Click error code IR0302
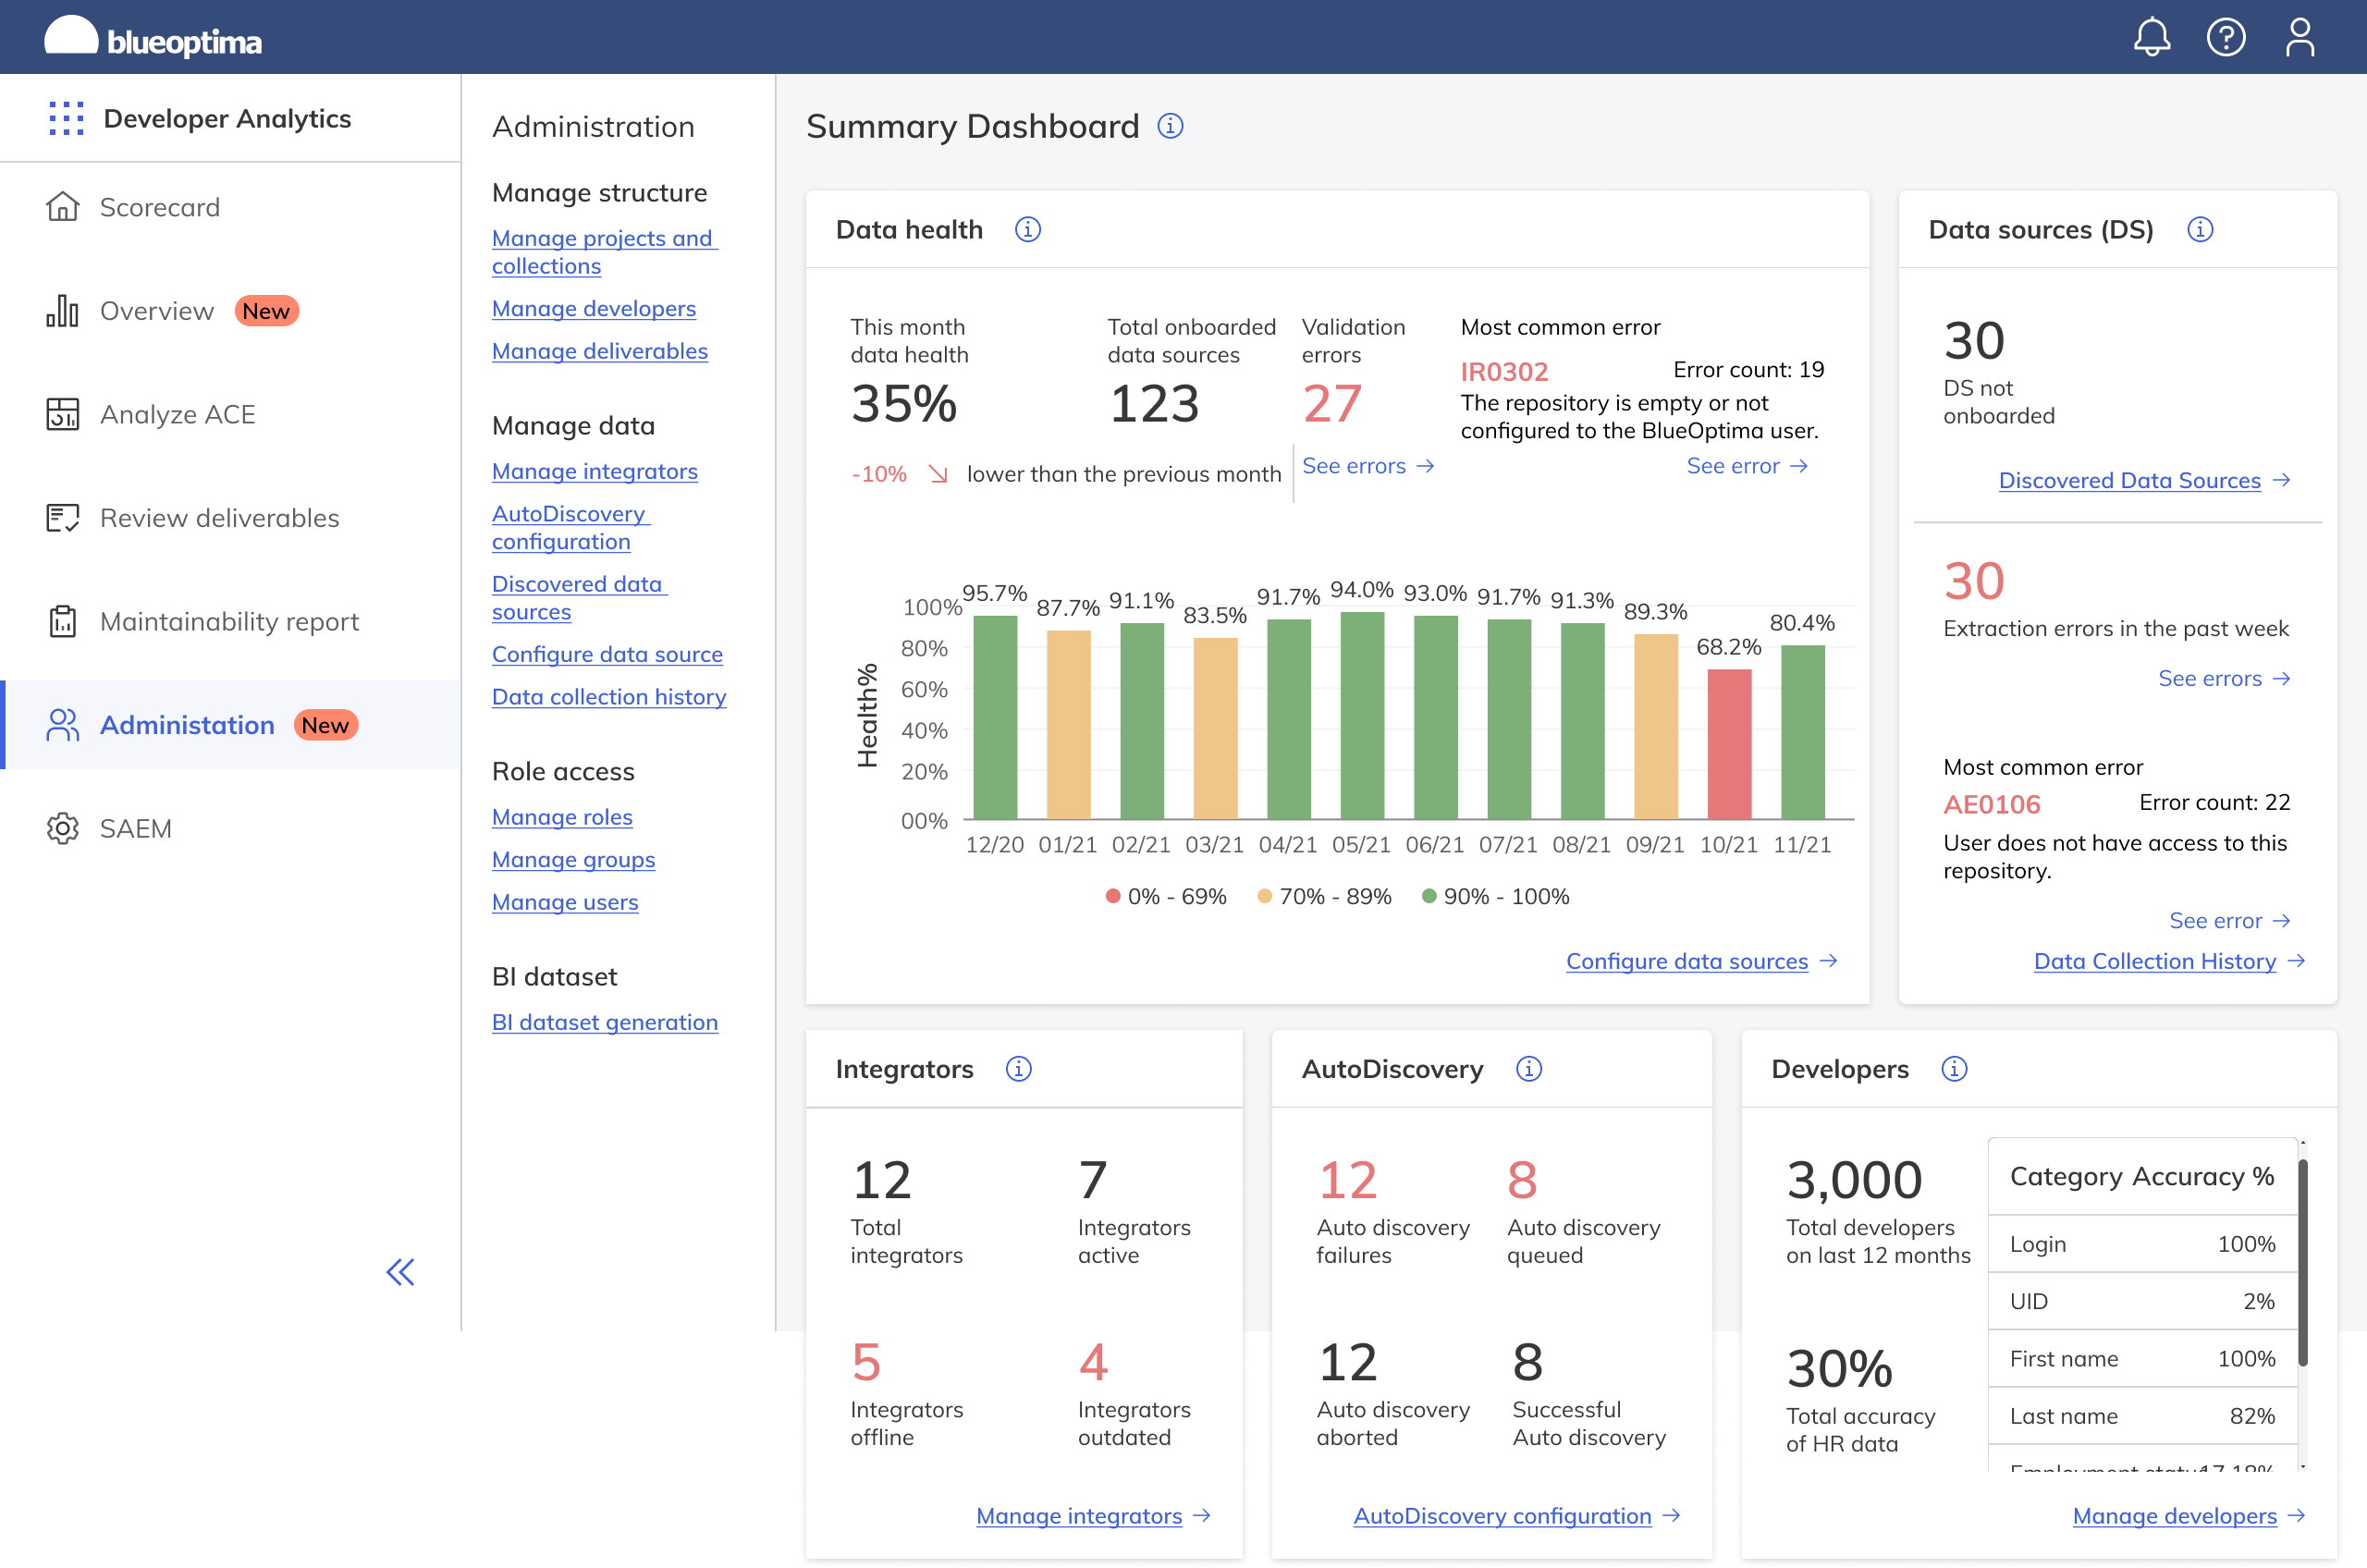This screenshot has width=2367, height=1568. (1504, 372)
